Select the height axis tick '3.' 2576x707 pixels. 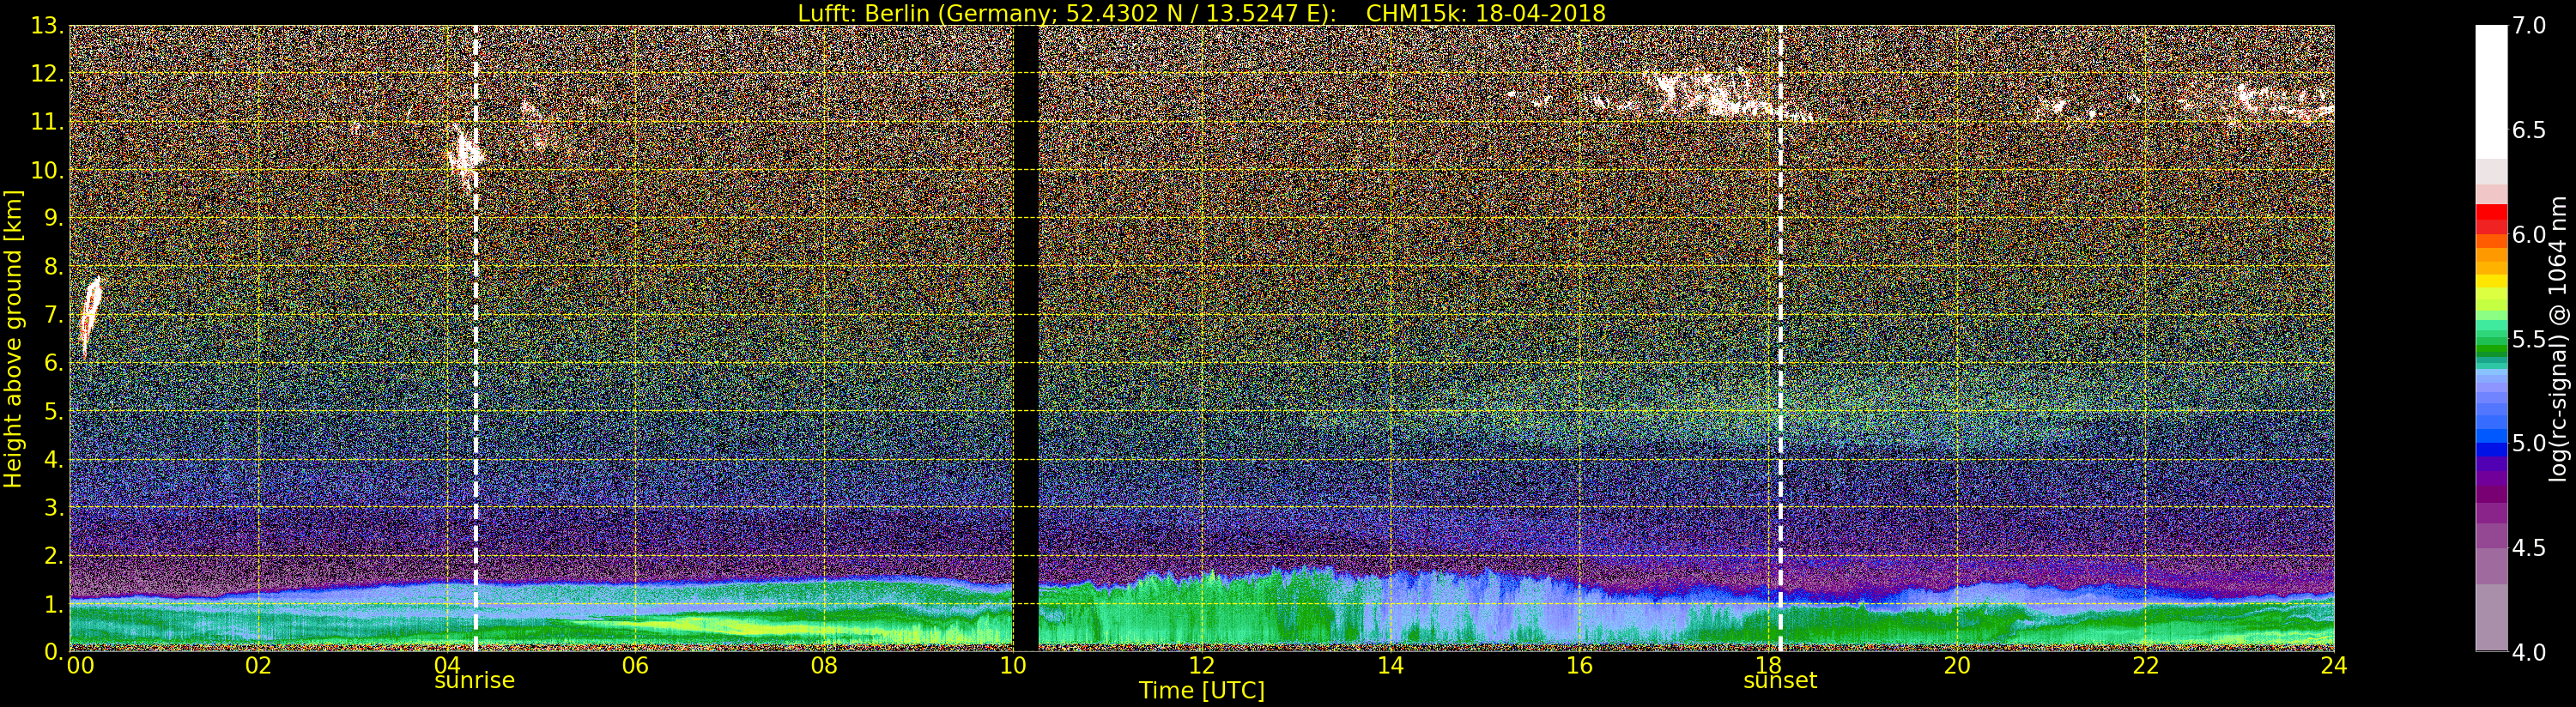tap(55, 508)
